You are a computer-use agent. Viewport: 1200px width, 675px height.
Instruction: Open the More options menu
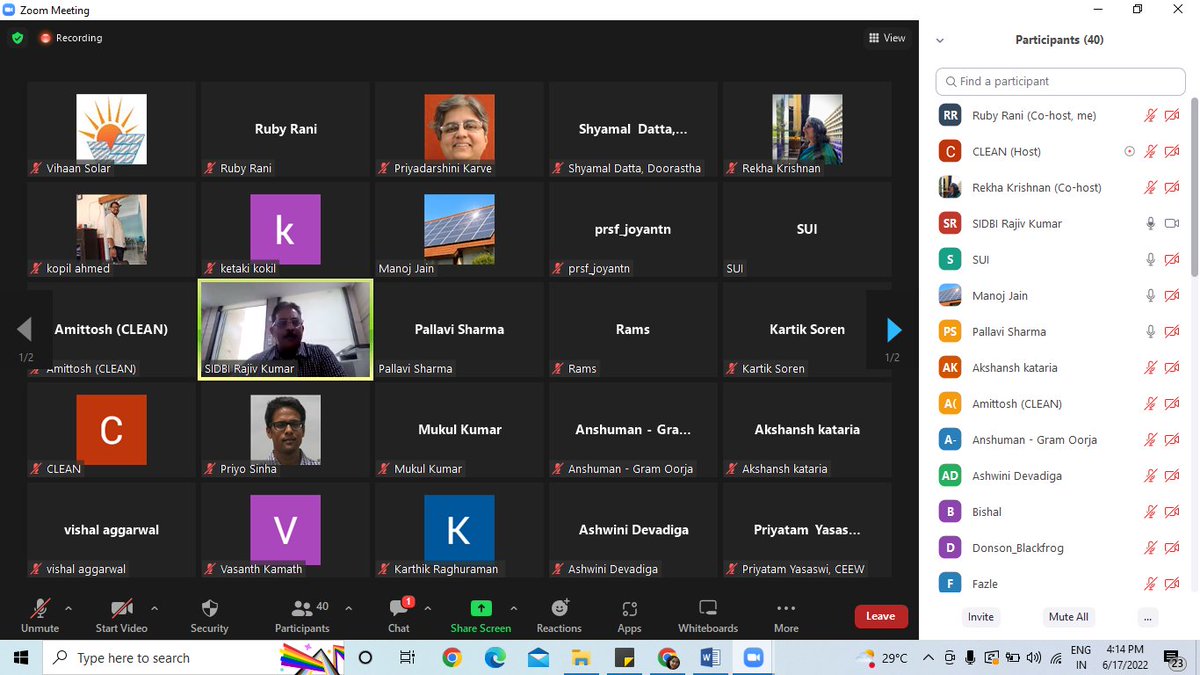point(786,615)
